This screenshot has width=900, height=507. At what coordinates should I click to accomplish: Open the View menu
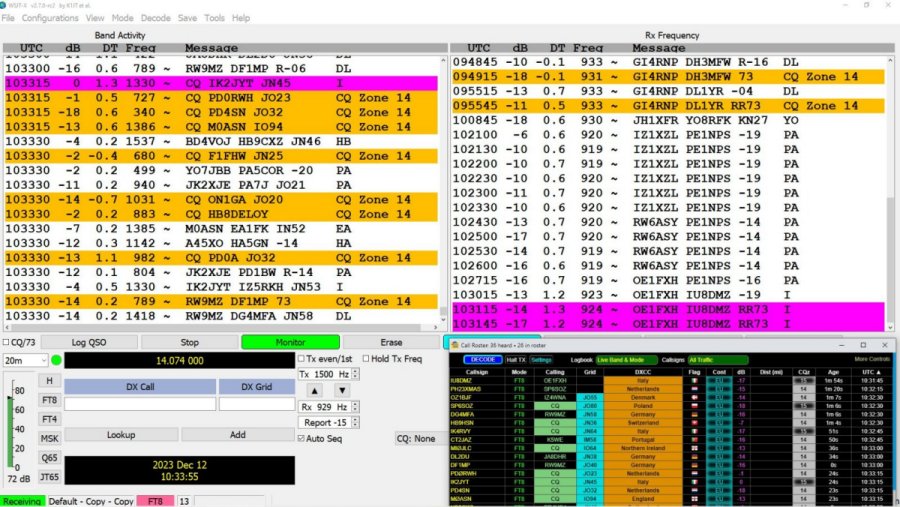pos(95,18)
